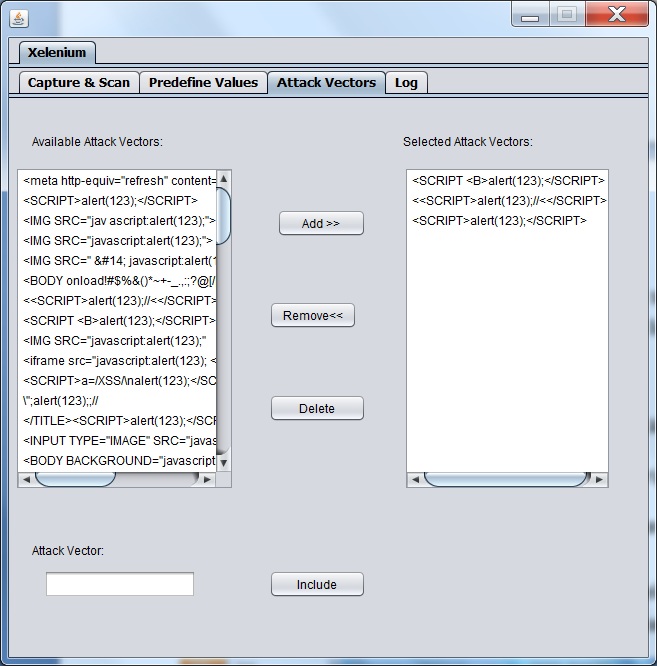Click down arrow of available list scrollbar
Screen dimensions: 657x666
tap(224, 463)
